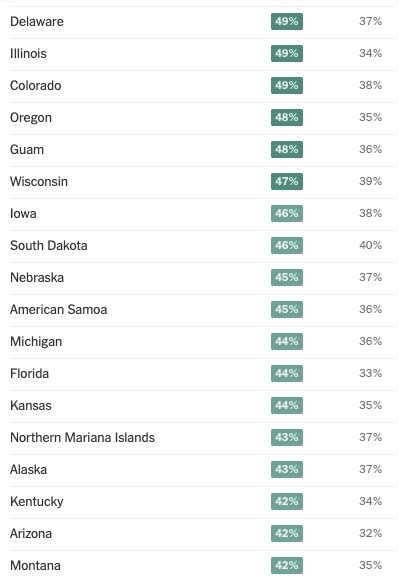Click Michigan's 44% light green badge

pyautogui.click(x=287, y=341)
